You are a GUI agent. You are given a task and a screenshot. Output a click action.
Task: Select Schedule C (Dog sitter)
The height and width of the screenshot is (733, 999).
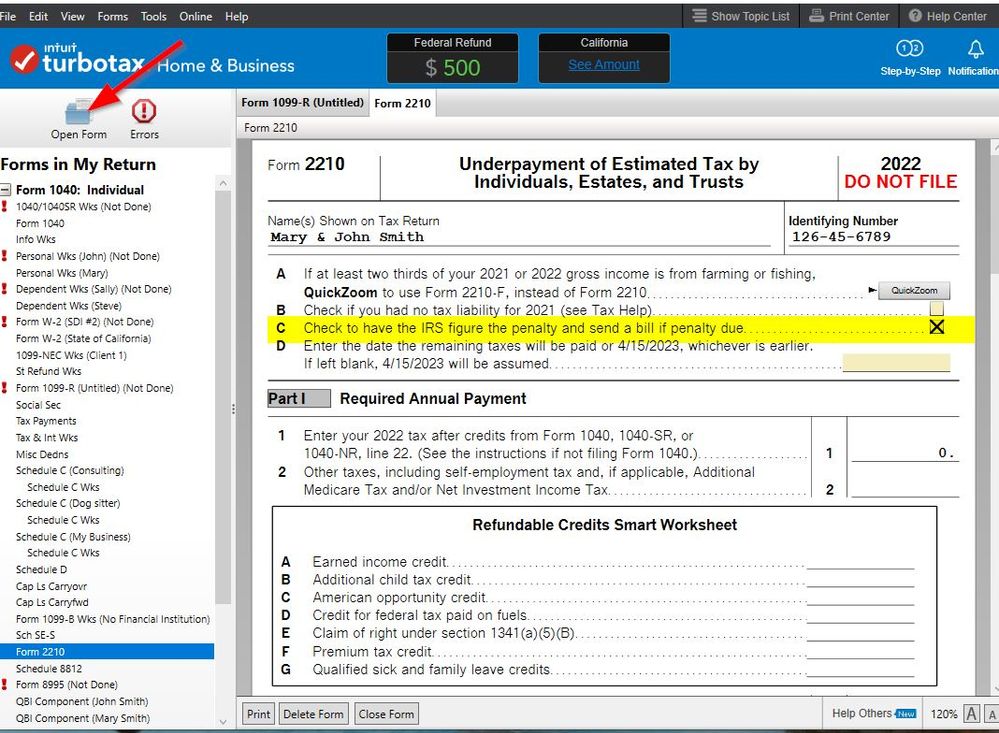(68, 503)
